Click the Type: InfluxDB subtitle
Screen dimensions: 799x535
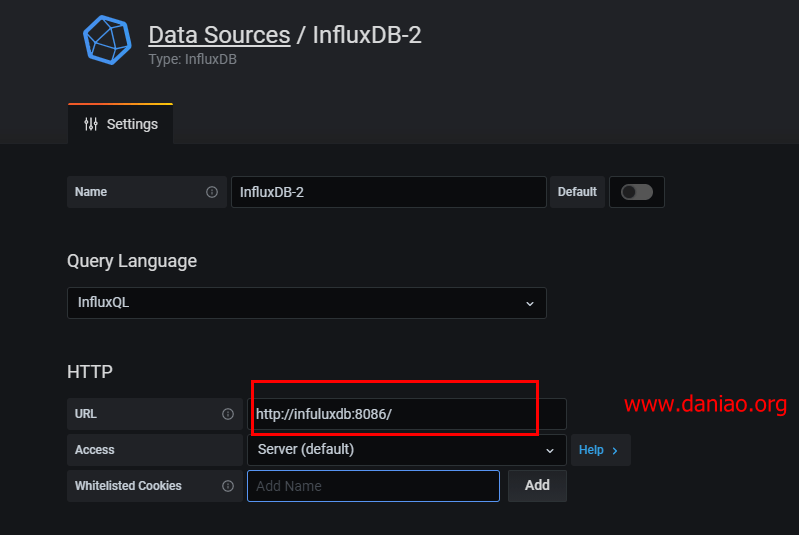click(x=193, y=60)
